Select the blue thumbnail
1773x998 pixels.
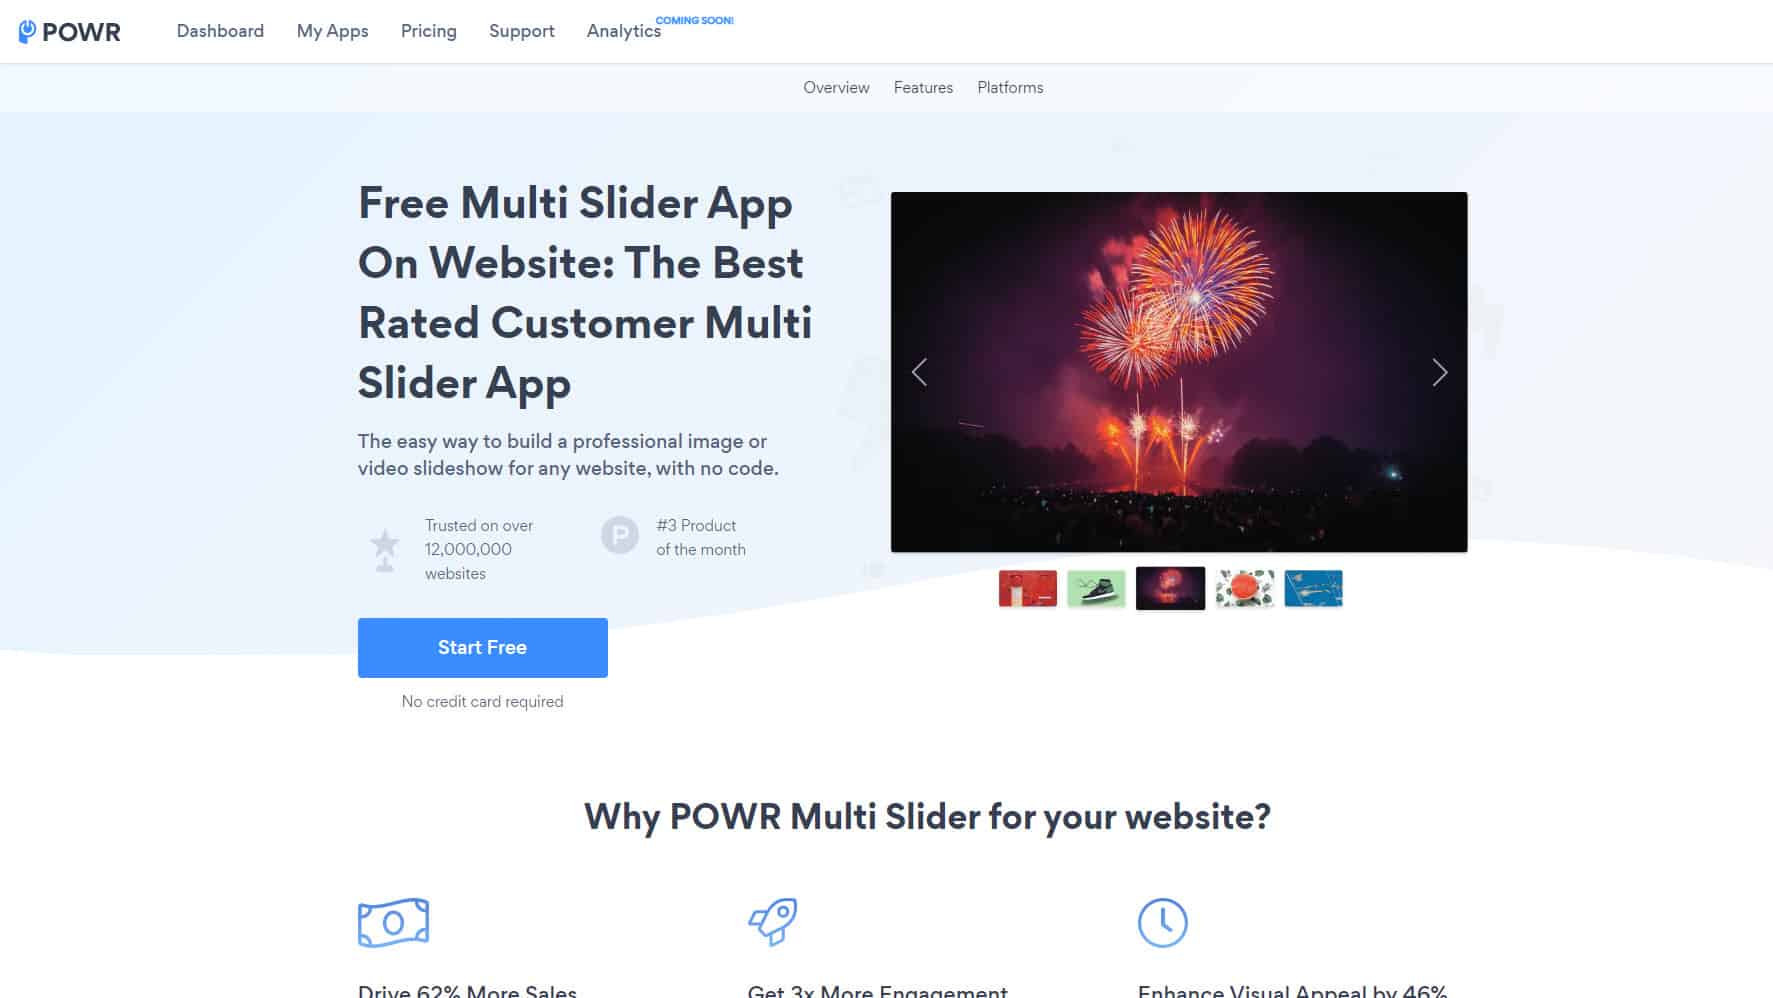pyautogui.click(x=1313, y=589)
